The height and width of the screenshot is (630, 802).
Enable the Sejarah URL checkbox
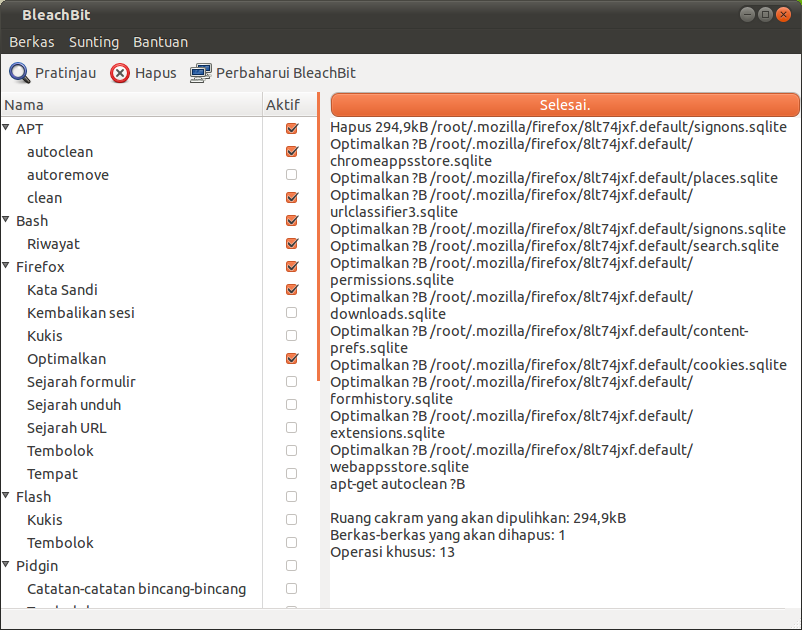(292, 428)
